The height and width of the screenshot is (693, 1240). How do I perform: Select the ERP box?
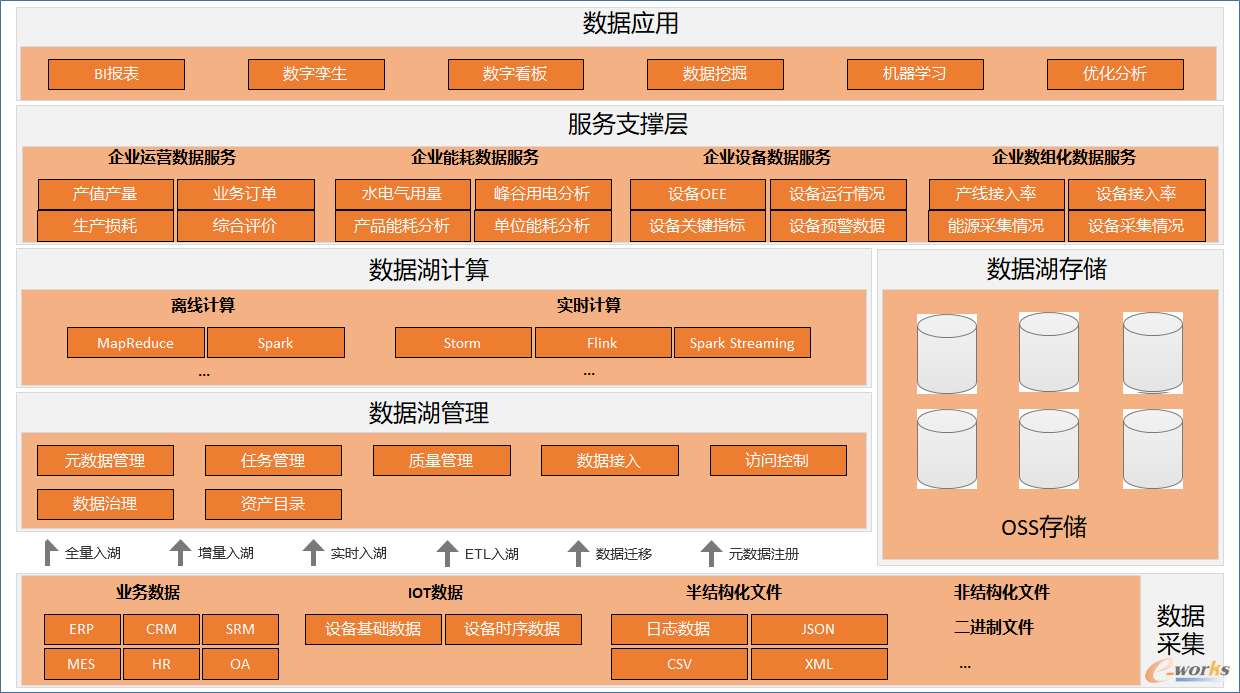click(x=82, y=629)
